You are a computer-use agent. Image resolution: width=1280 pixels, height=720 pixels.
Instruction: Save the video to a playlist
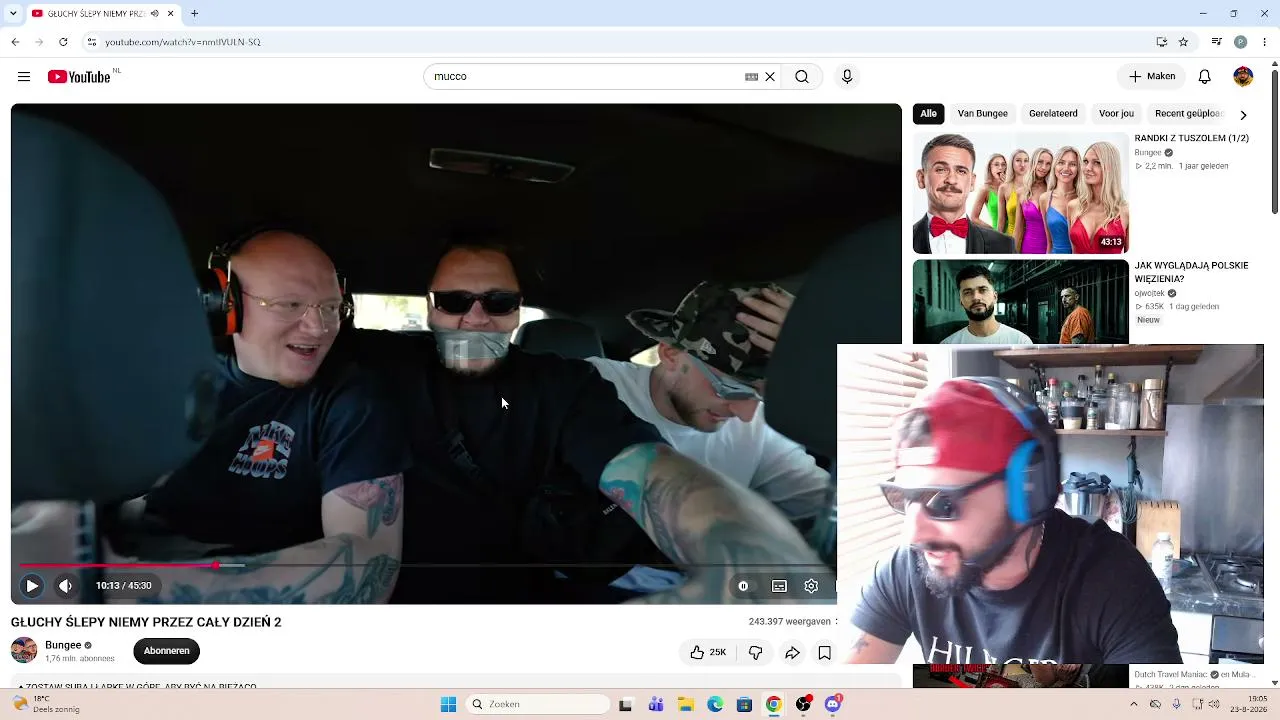pyautogui.click(x=825, y=653)
